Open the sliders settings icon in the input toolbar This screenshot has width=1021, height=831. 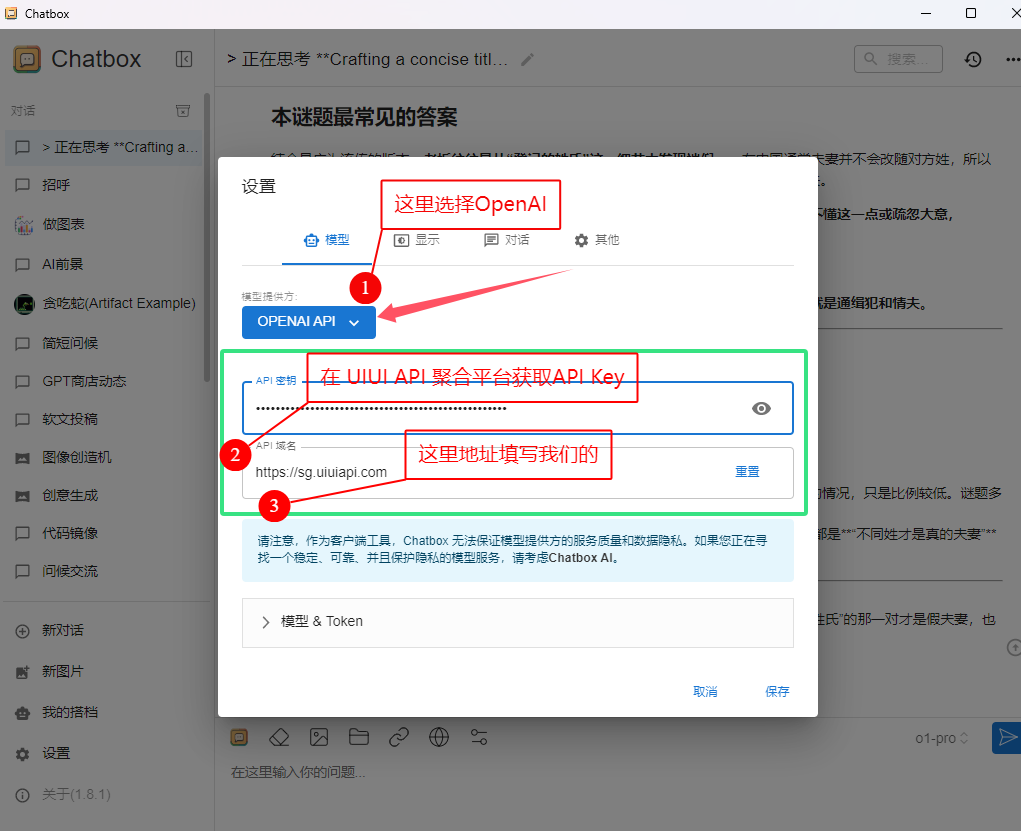[479, 737]
